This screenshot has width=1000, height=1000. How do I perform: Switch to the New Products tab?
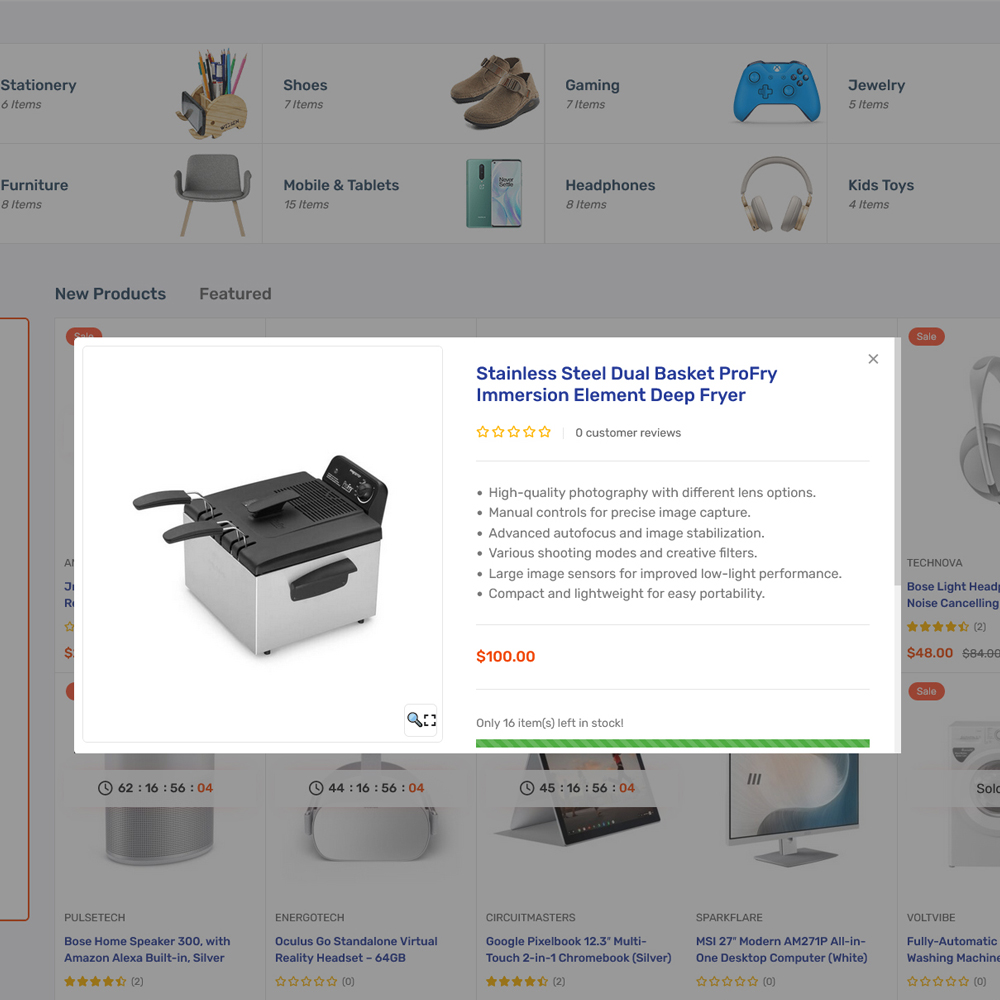tap(110, 294)
